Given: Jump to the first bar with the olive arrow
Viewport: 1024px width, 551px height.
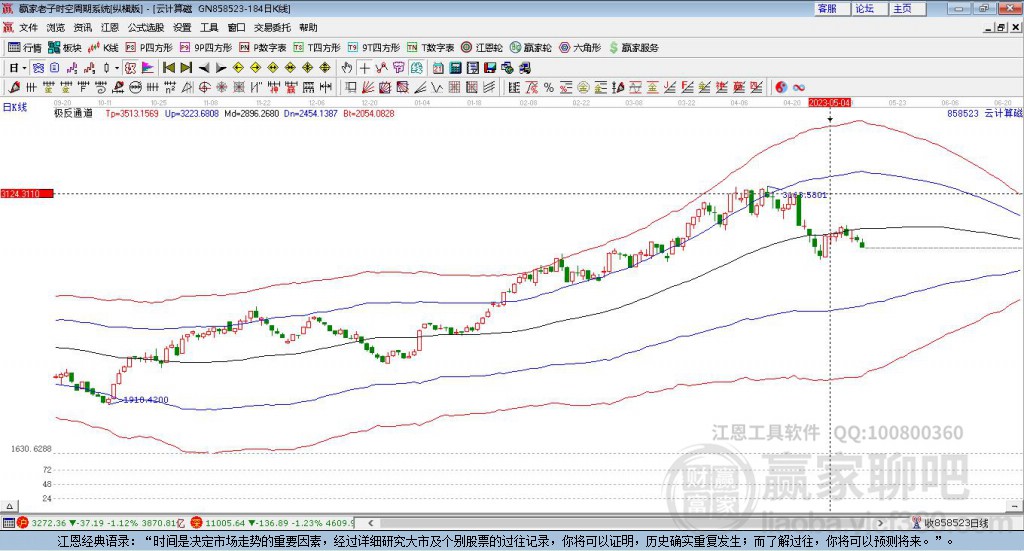Looking at the screenshot, I should (168, 68).
